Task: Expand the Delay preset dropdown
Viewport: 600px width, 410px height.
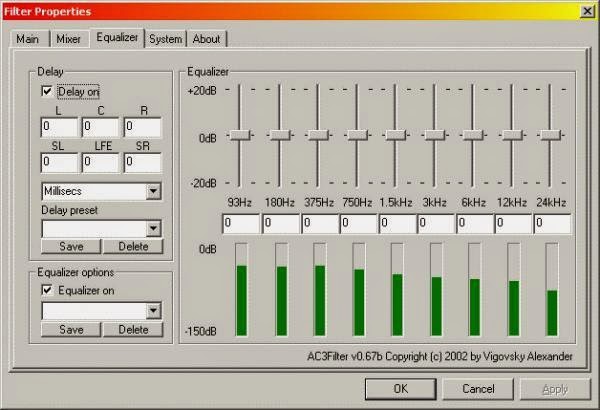Action: (x=153, y=229)
